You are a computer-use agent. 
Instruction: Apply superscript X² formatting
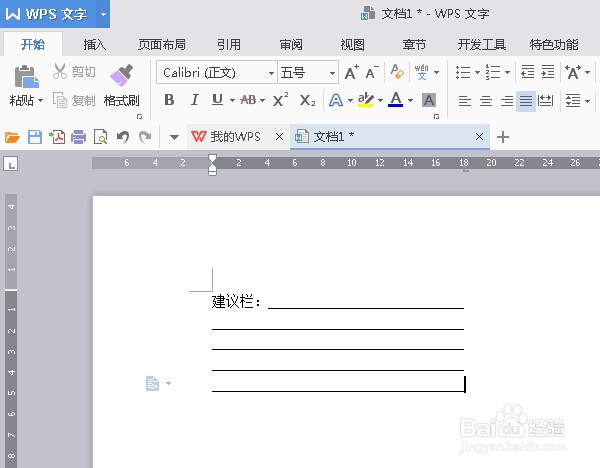280,100
